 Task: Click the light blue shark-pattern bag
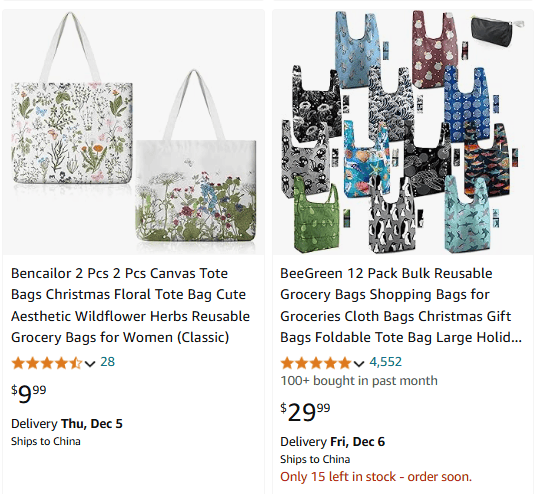(x=467, y=214)
